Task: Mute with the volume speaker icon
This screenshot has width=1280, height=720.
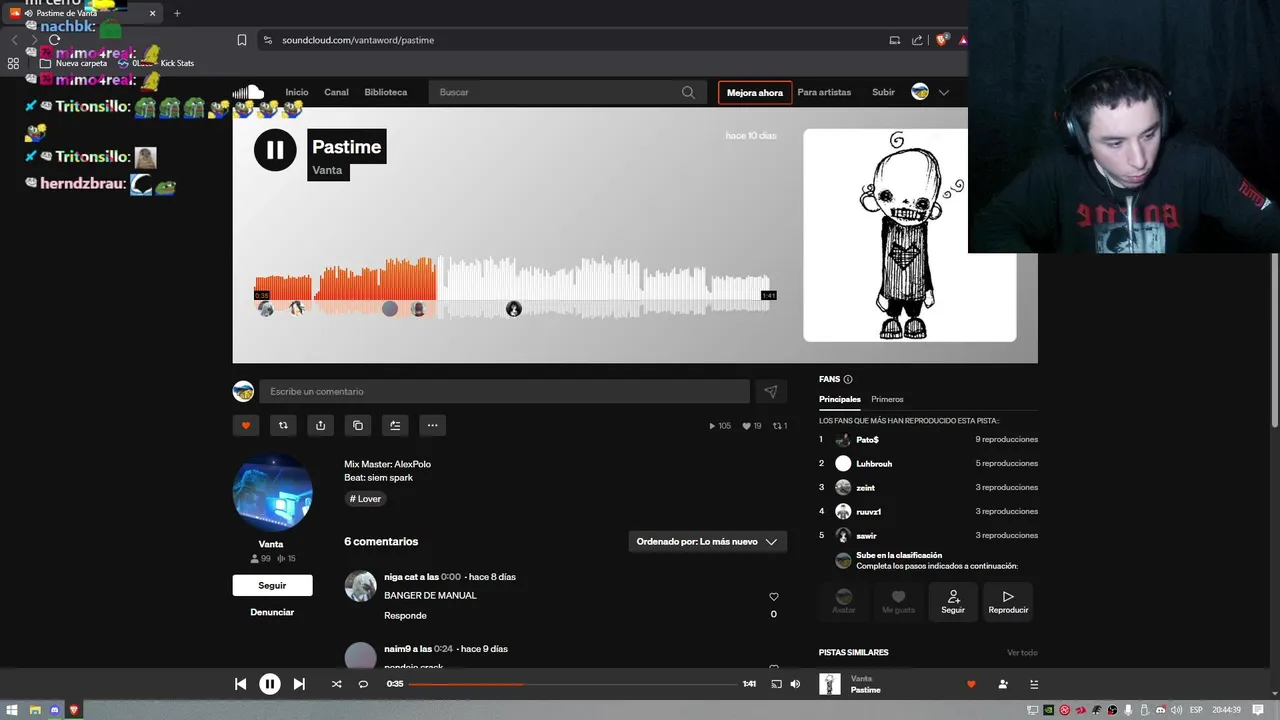Action: [795, 684]
